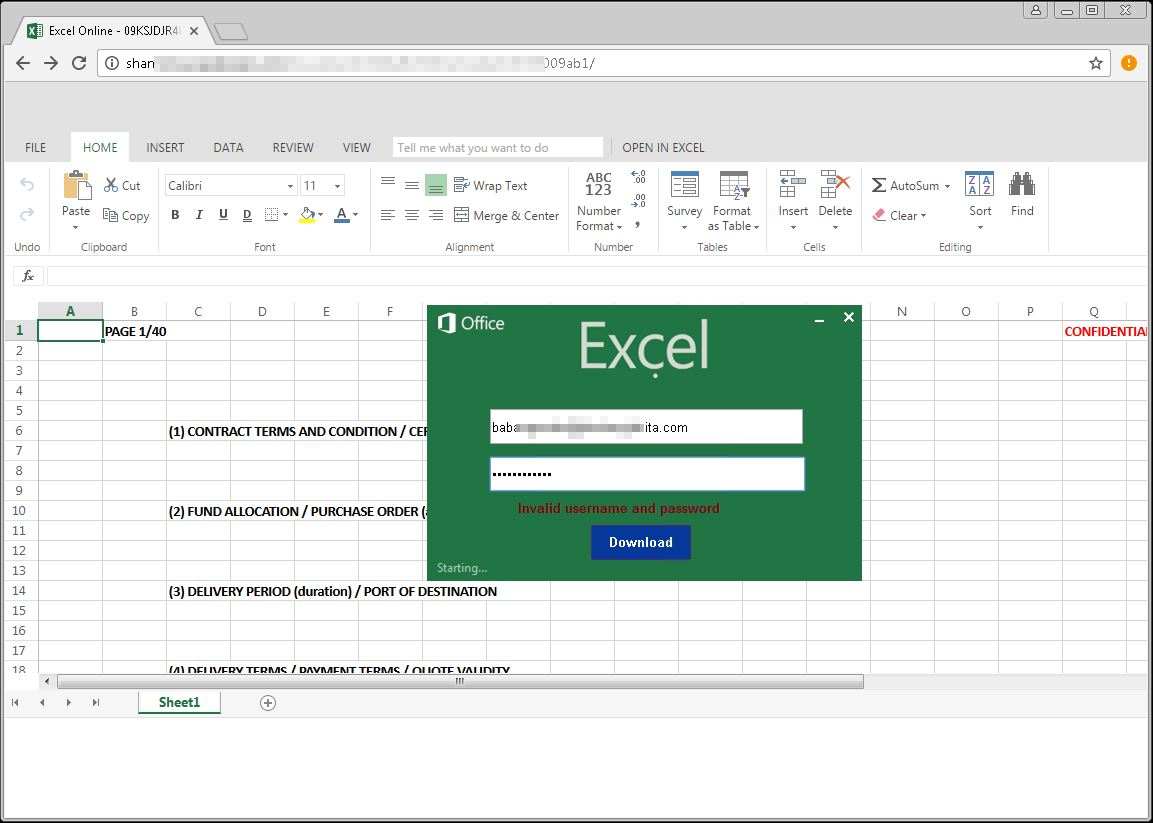
Task: Click the AutoSum sigma icon
Action: (879, 185)
